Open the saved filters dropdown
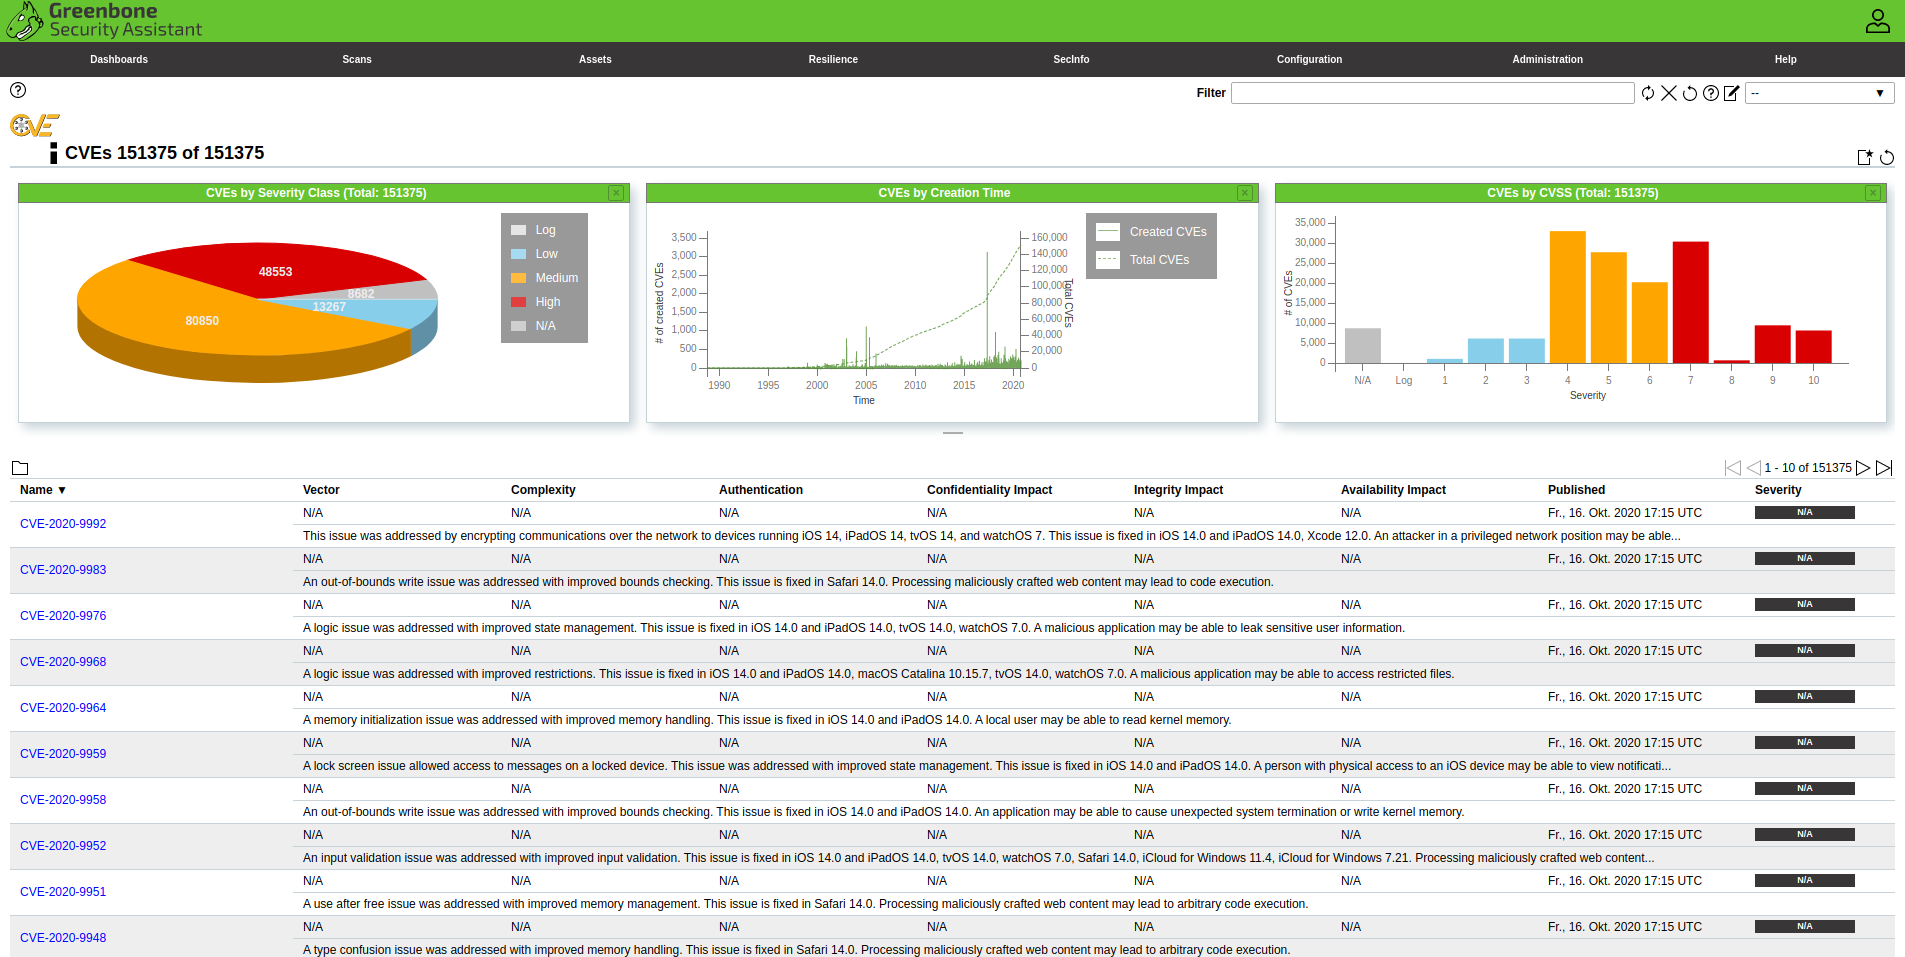Image resolution: width=1905 pixels, height=957 pixels. pos(1819,93)
